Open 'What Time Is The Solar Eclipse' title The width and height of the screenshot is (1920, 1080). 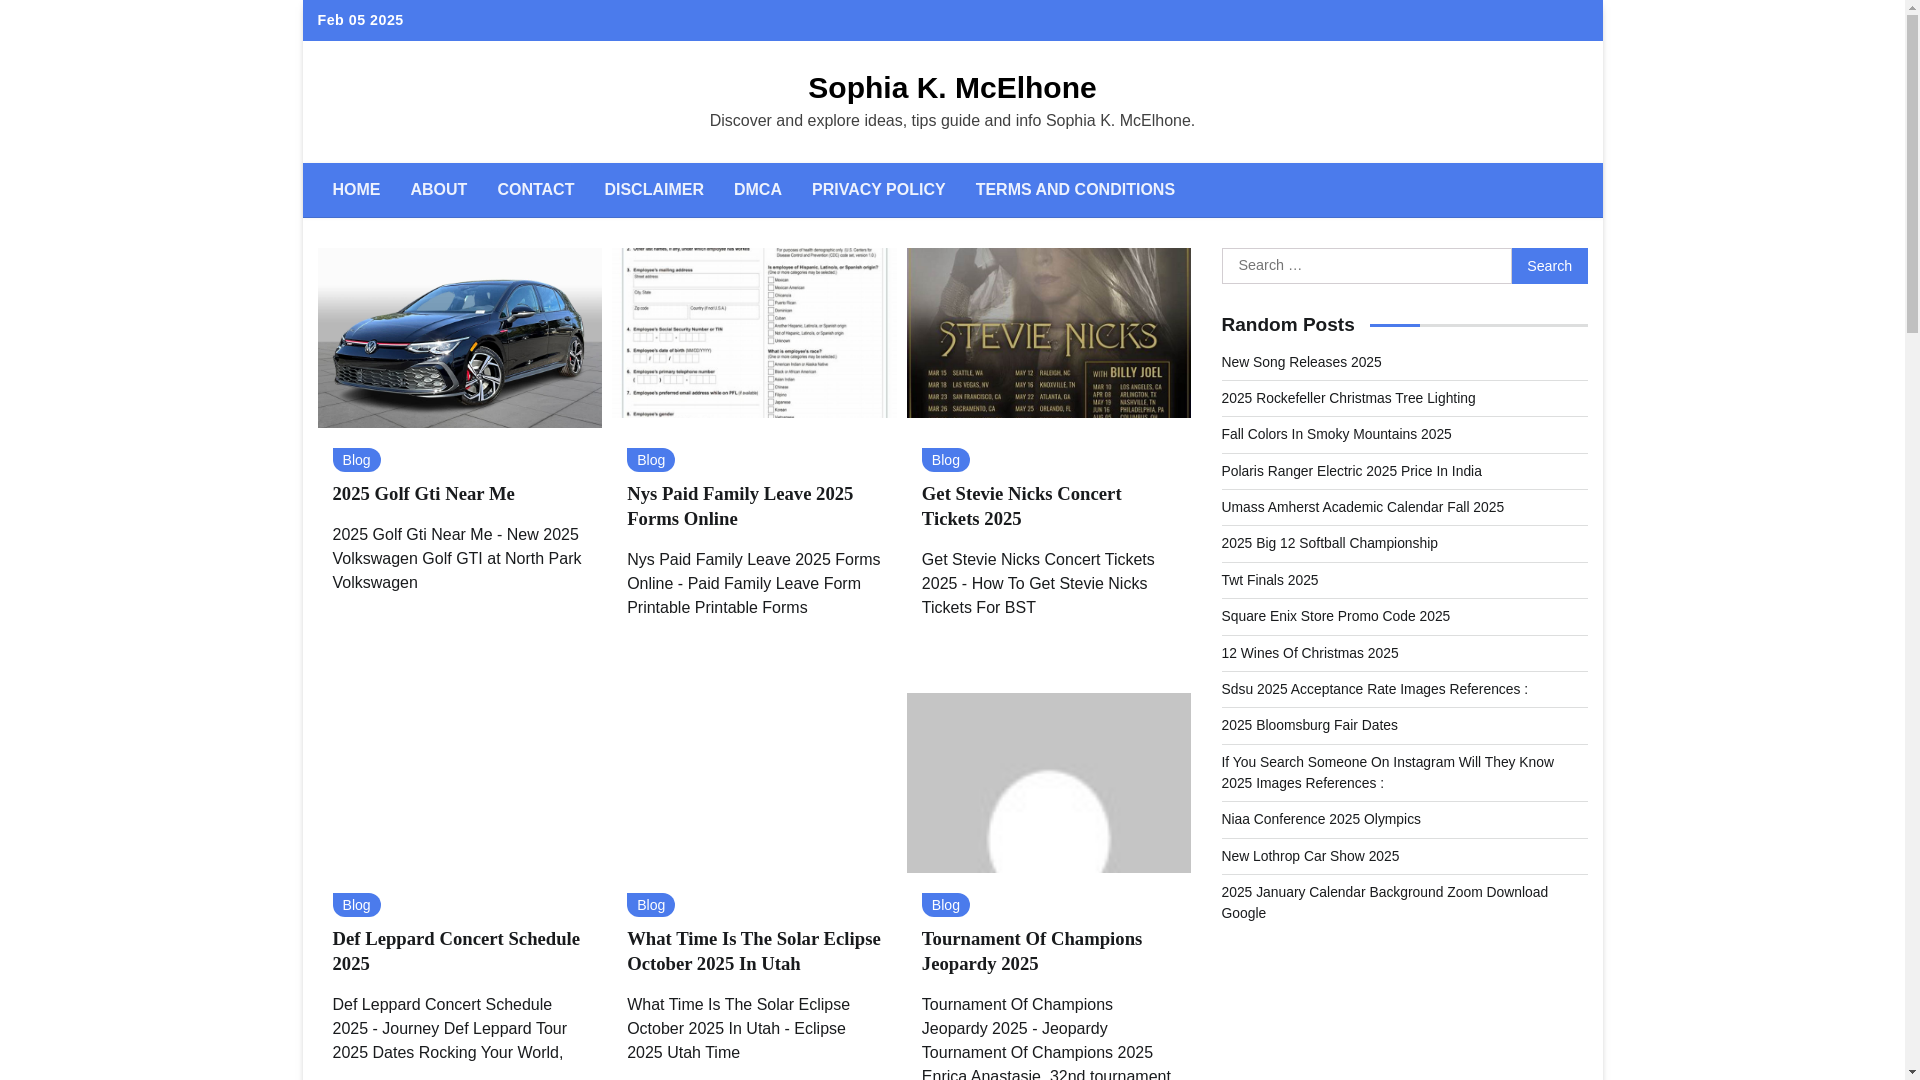(754, 951)
